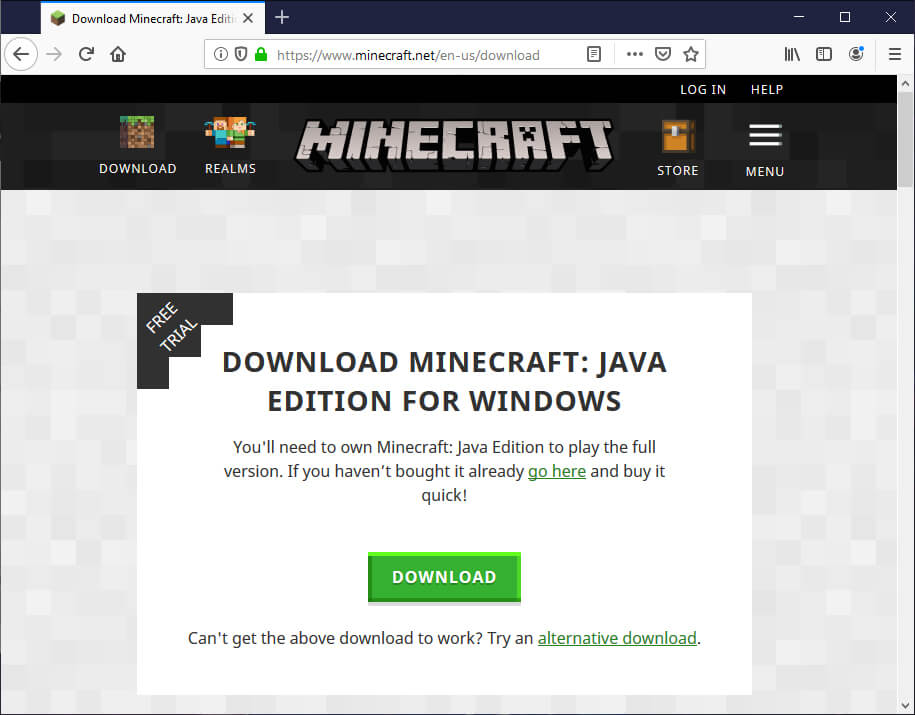Open a new tab with the plus button

point(282,18)
